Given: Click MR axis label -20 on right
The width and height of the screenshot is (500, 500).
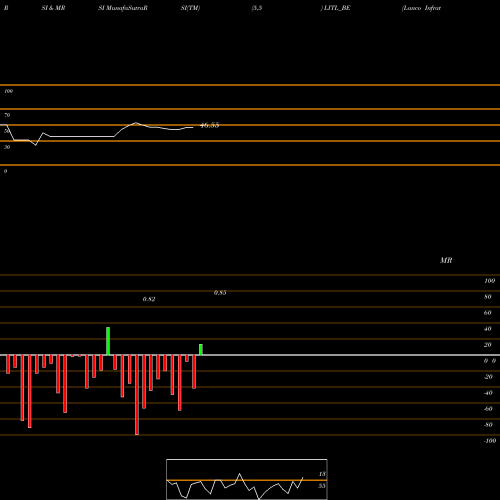Looking at the screenshot, I should pos(488,377).
